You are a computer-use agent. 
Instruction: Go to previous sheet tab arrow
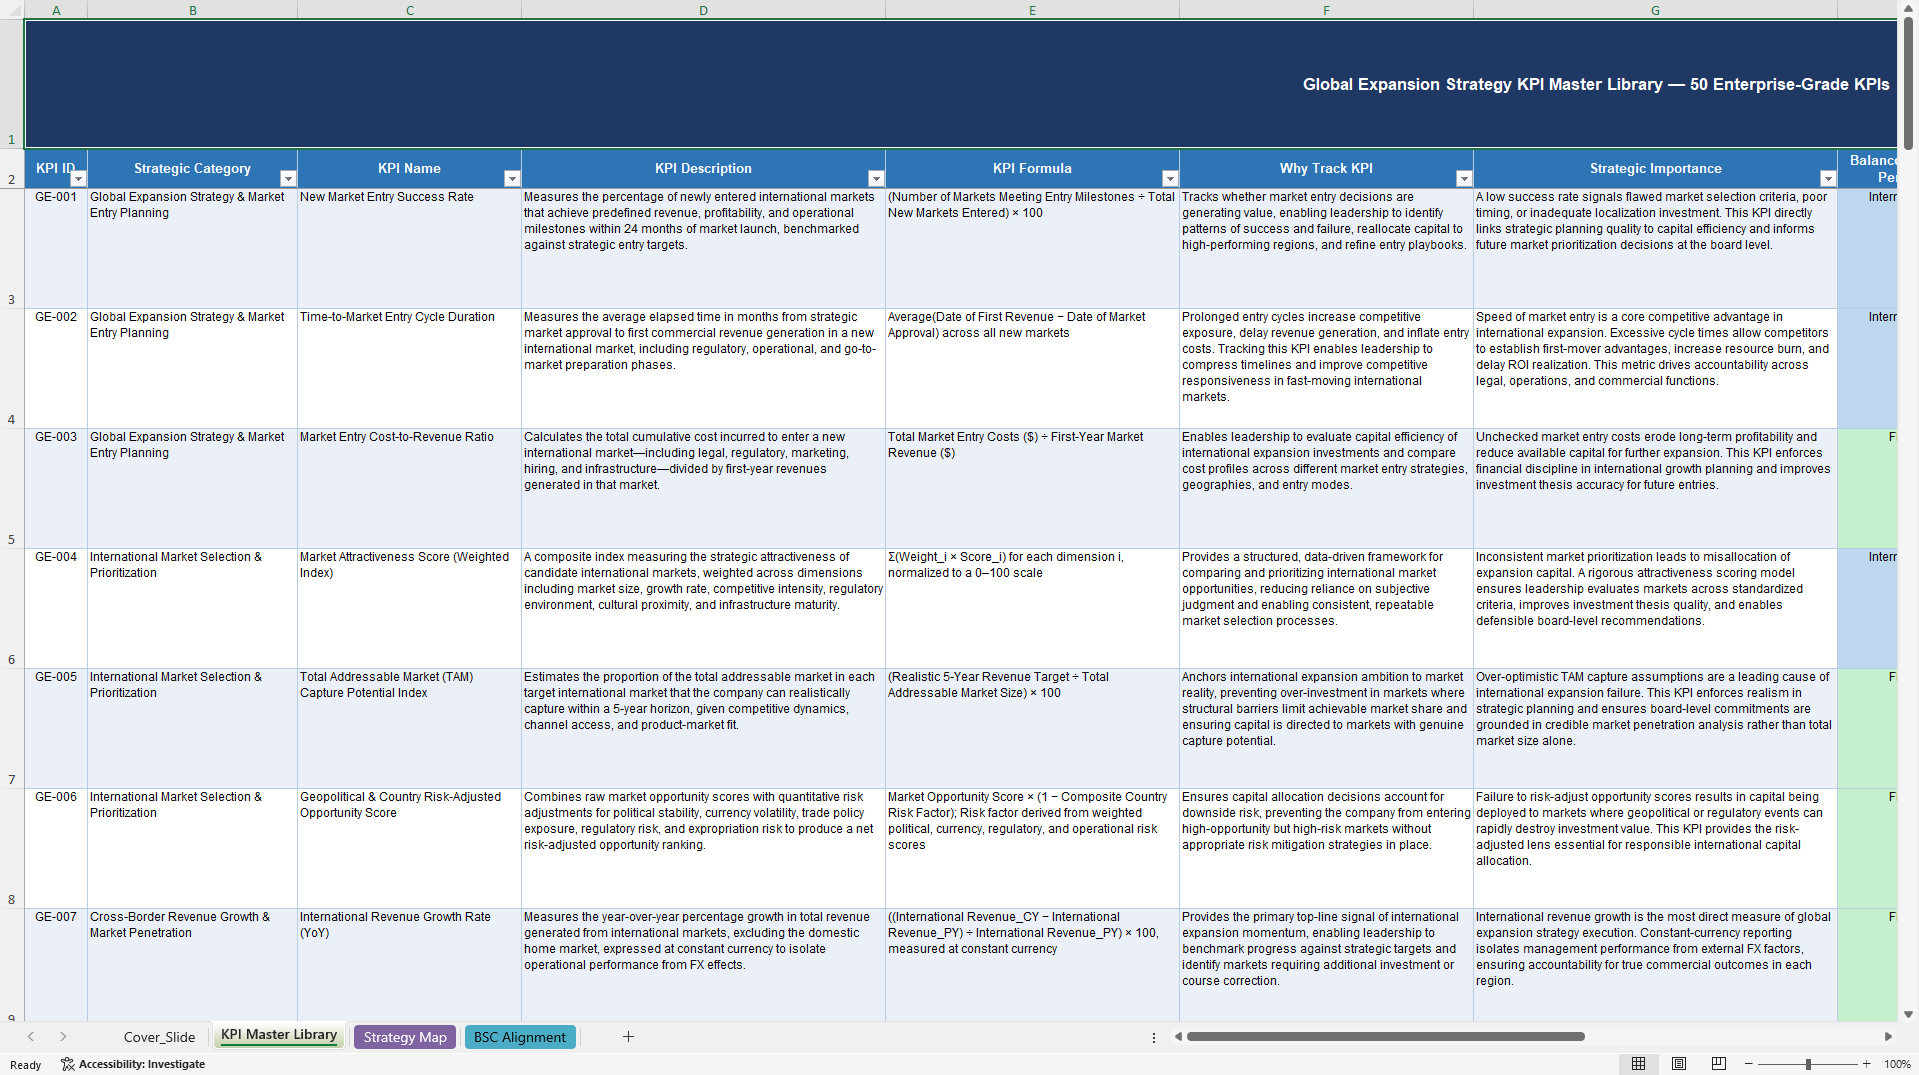tap(31, 1037)
